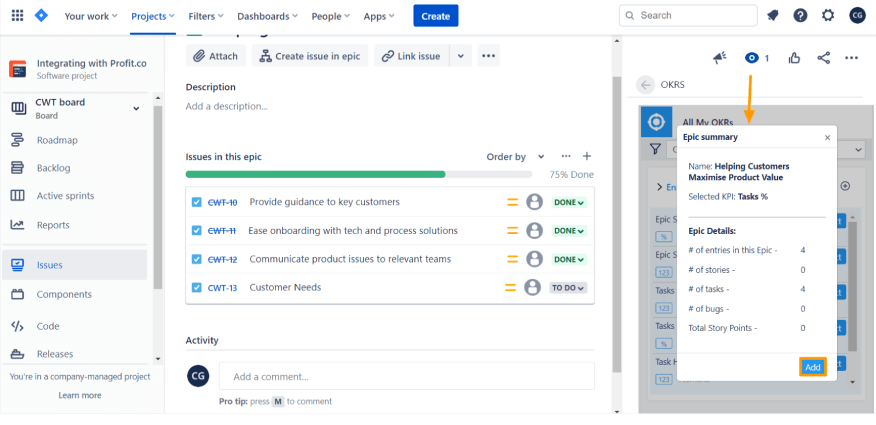Click the Search field

coord(687,16)
